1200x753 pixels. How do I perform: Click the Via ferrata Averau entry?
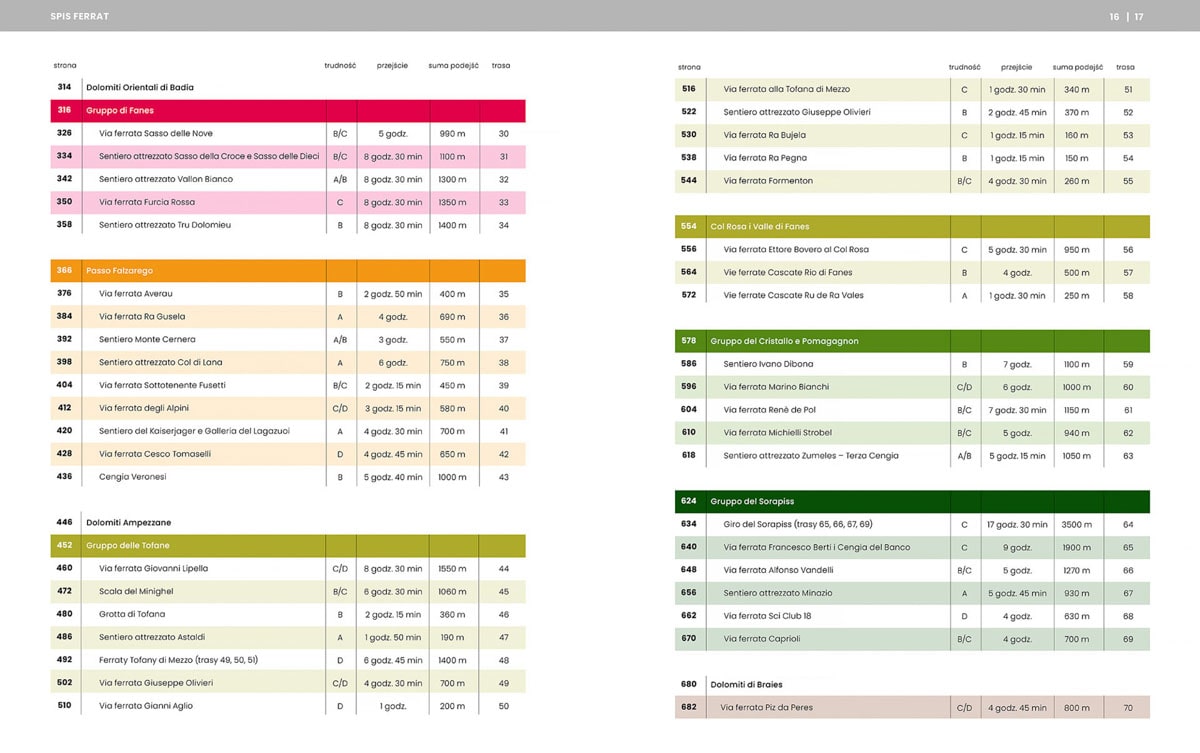(x=135, y=294)
